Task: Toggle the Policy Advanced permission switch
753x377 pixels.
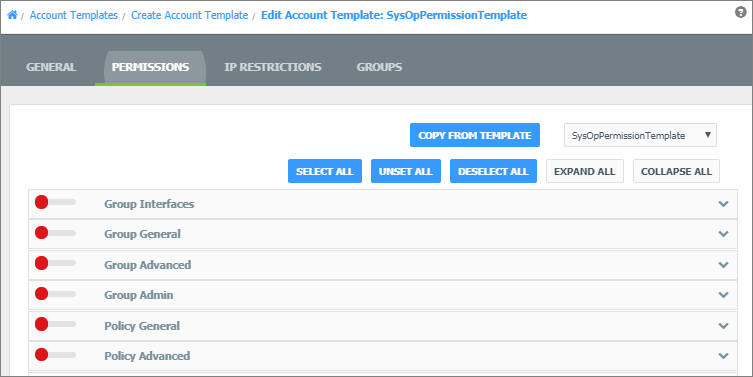Action: tap(55, 355)
